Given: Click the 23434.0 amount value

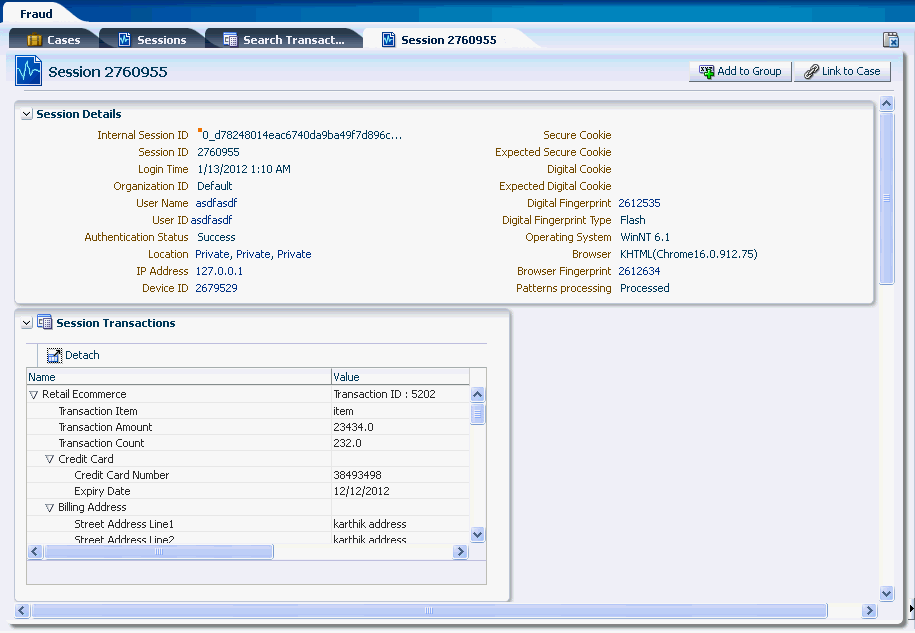Looking at the screenshot, I should pyautogui.click(x=353, y=427).
